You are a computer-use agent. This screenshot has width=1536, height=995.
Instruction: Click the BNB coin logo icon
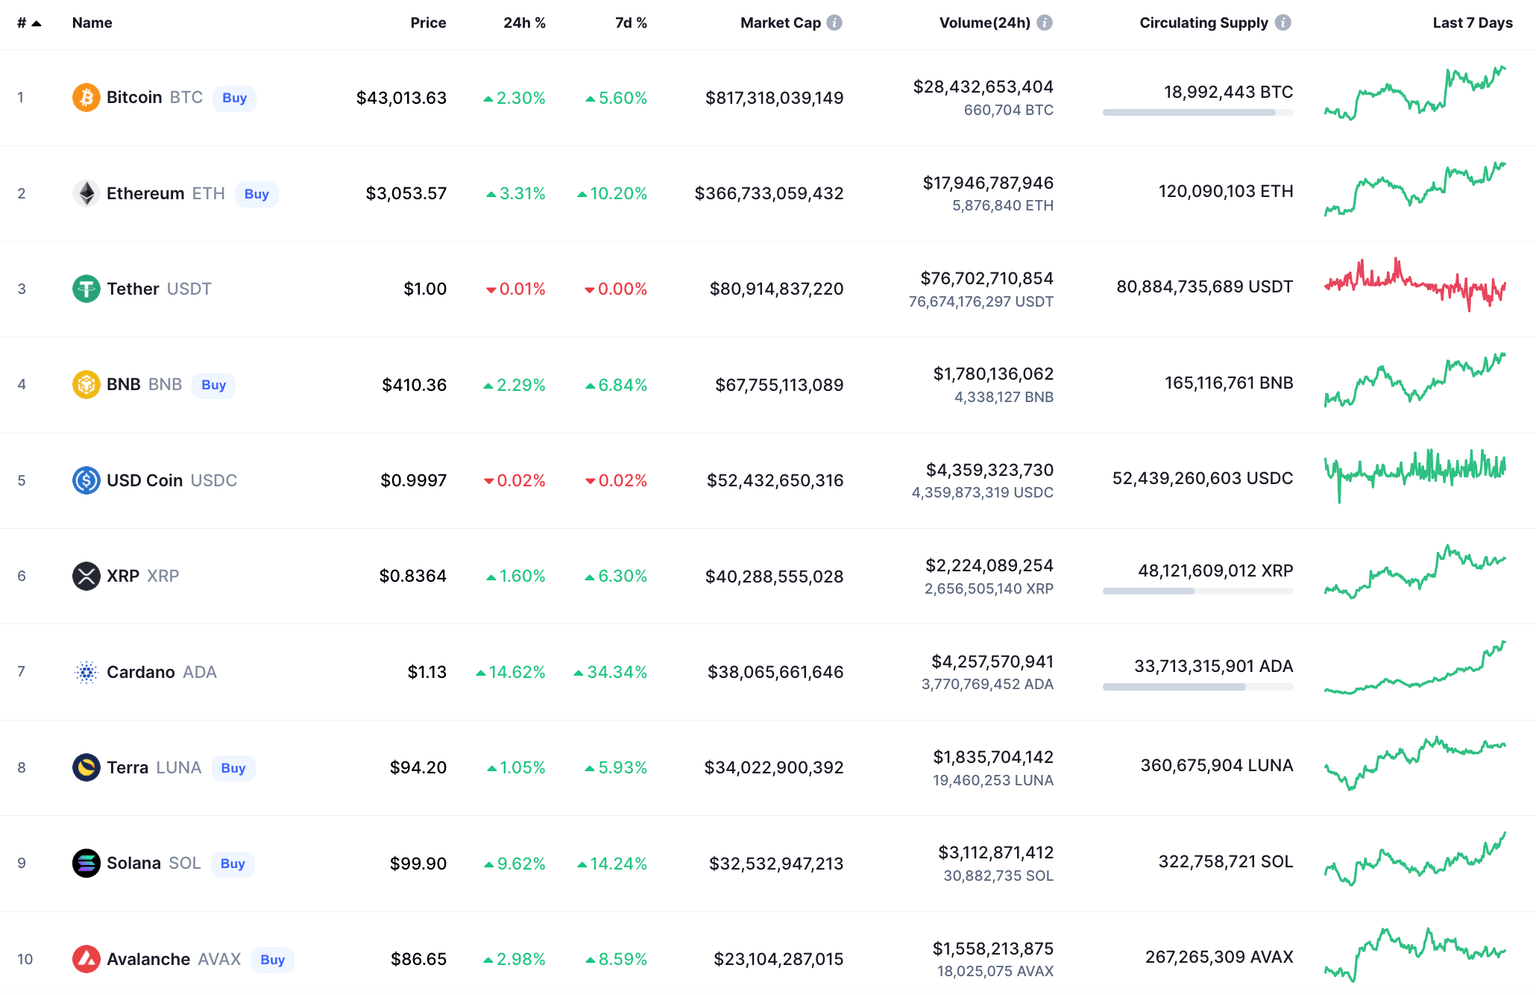coord(86,384)
